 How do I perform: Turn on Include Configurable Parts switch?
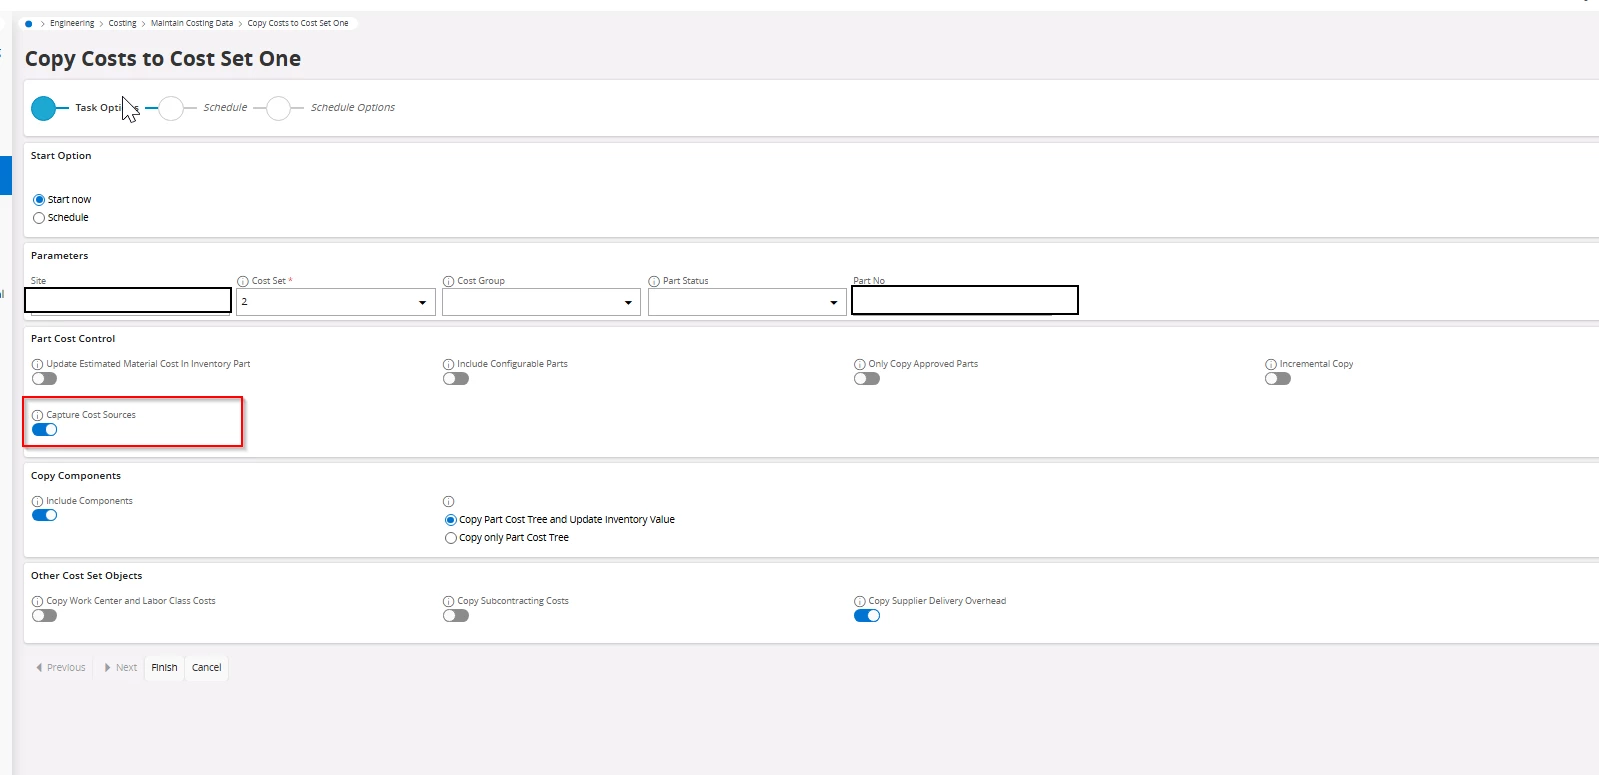click(456, 379)
